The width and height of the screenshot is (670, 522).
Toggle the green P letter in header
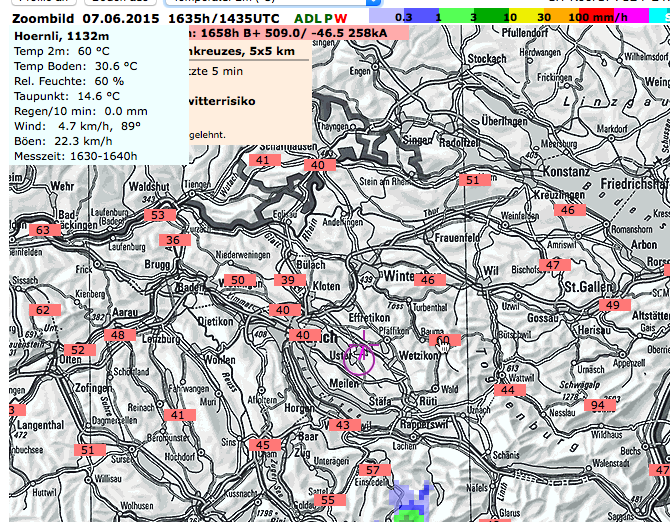pyautogui.click(x=328, y=19)
